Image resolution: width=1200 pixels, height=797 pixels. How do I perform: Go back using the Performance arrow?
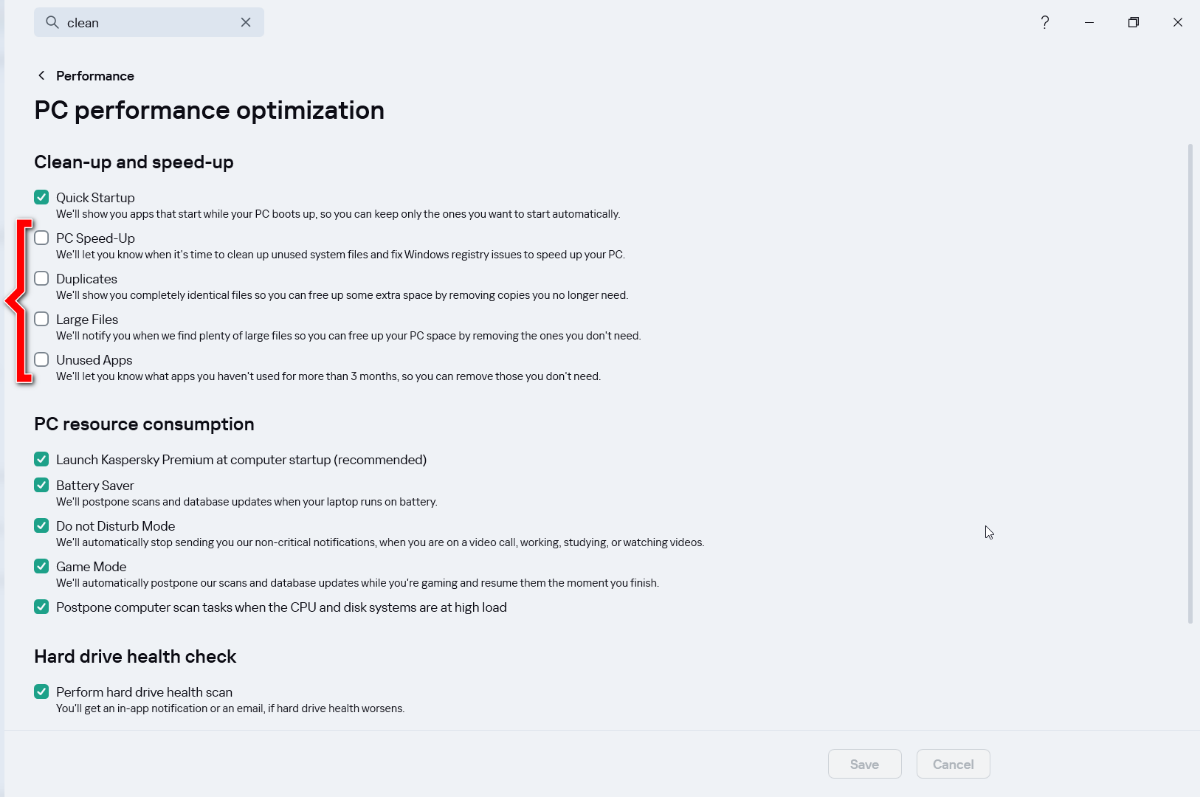click(41, 76)
